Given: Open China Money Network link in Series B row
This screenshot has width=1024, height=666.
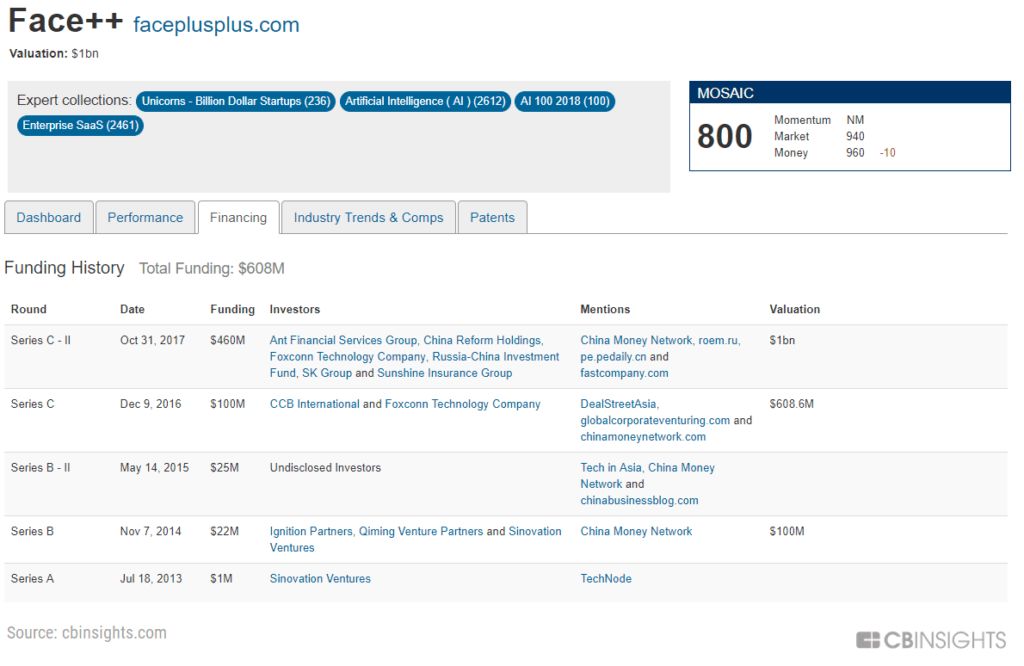Looking at the screenshot, I should tap(636, 531).
